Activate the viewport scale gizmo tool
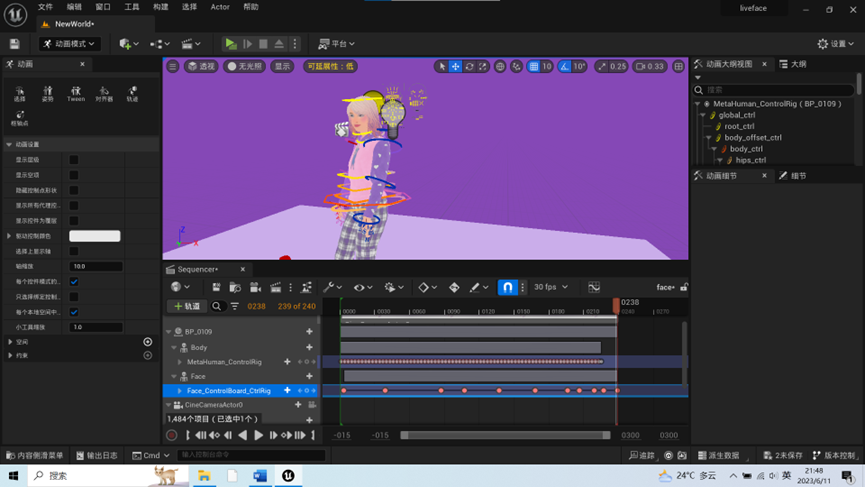Screen dimensions: 865x487 click(x=483, y=66)
